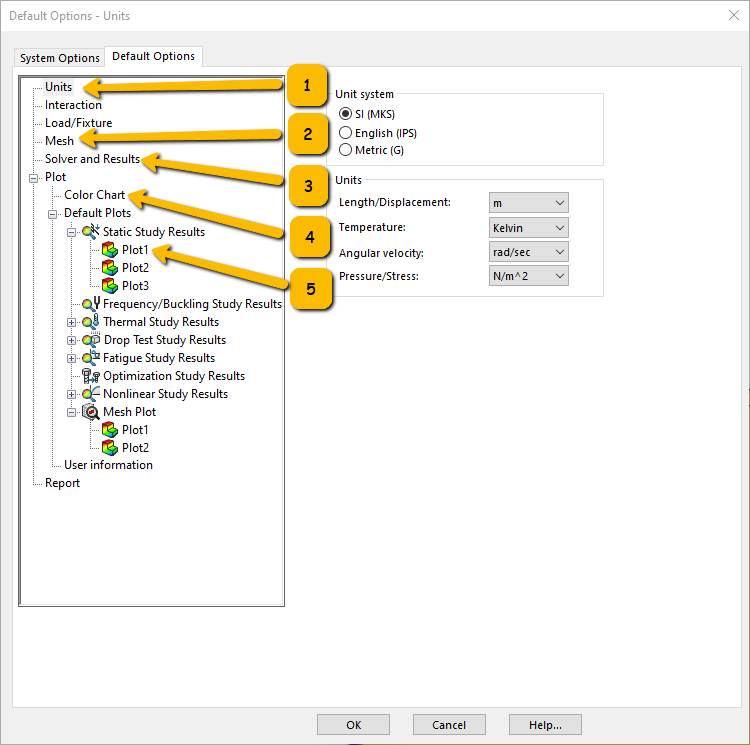Click Plot1 icon under Mesh Plot
Image resolution: width=750 pixels, height=745 pixels.
point(110,430)
